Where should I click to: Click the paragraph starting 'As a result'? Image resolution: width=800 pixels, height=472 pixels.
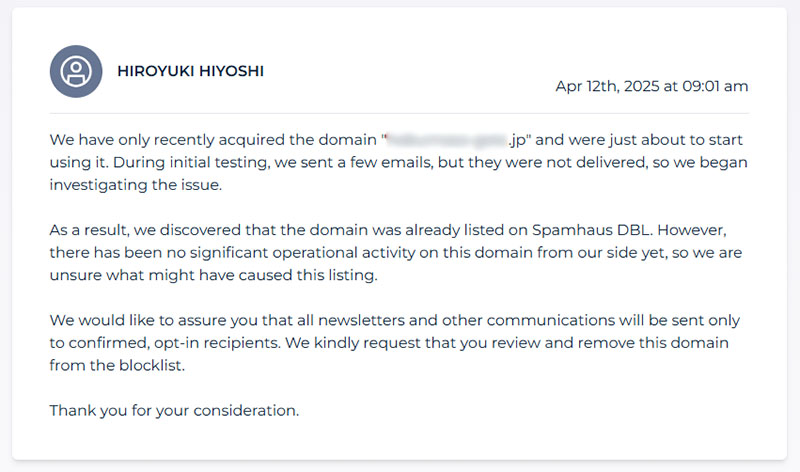tap(396, 253)
